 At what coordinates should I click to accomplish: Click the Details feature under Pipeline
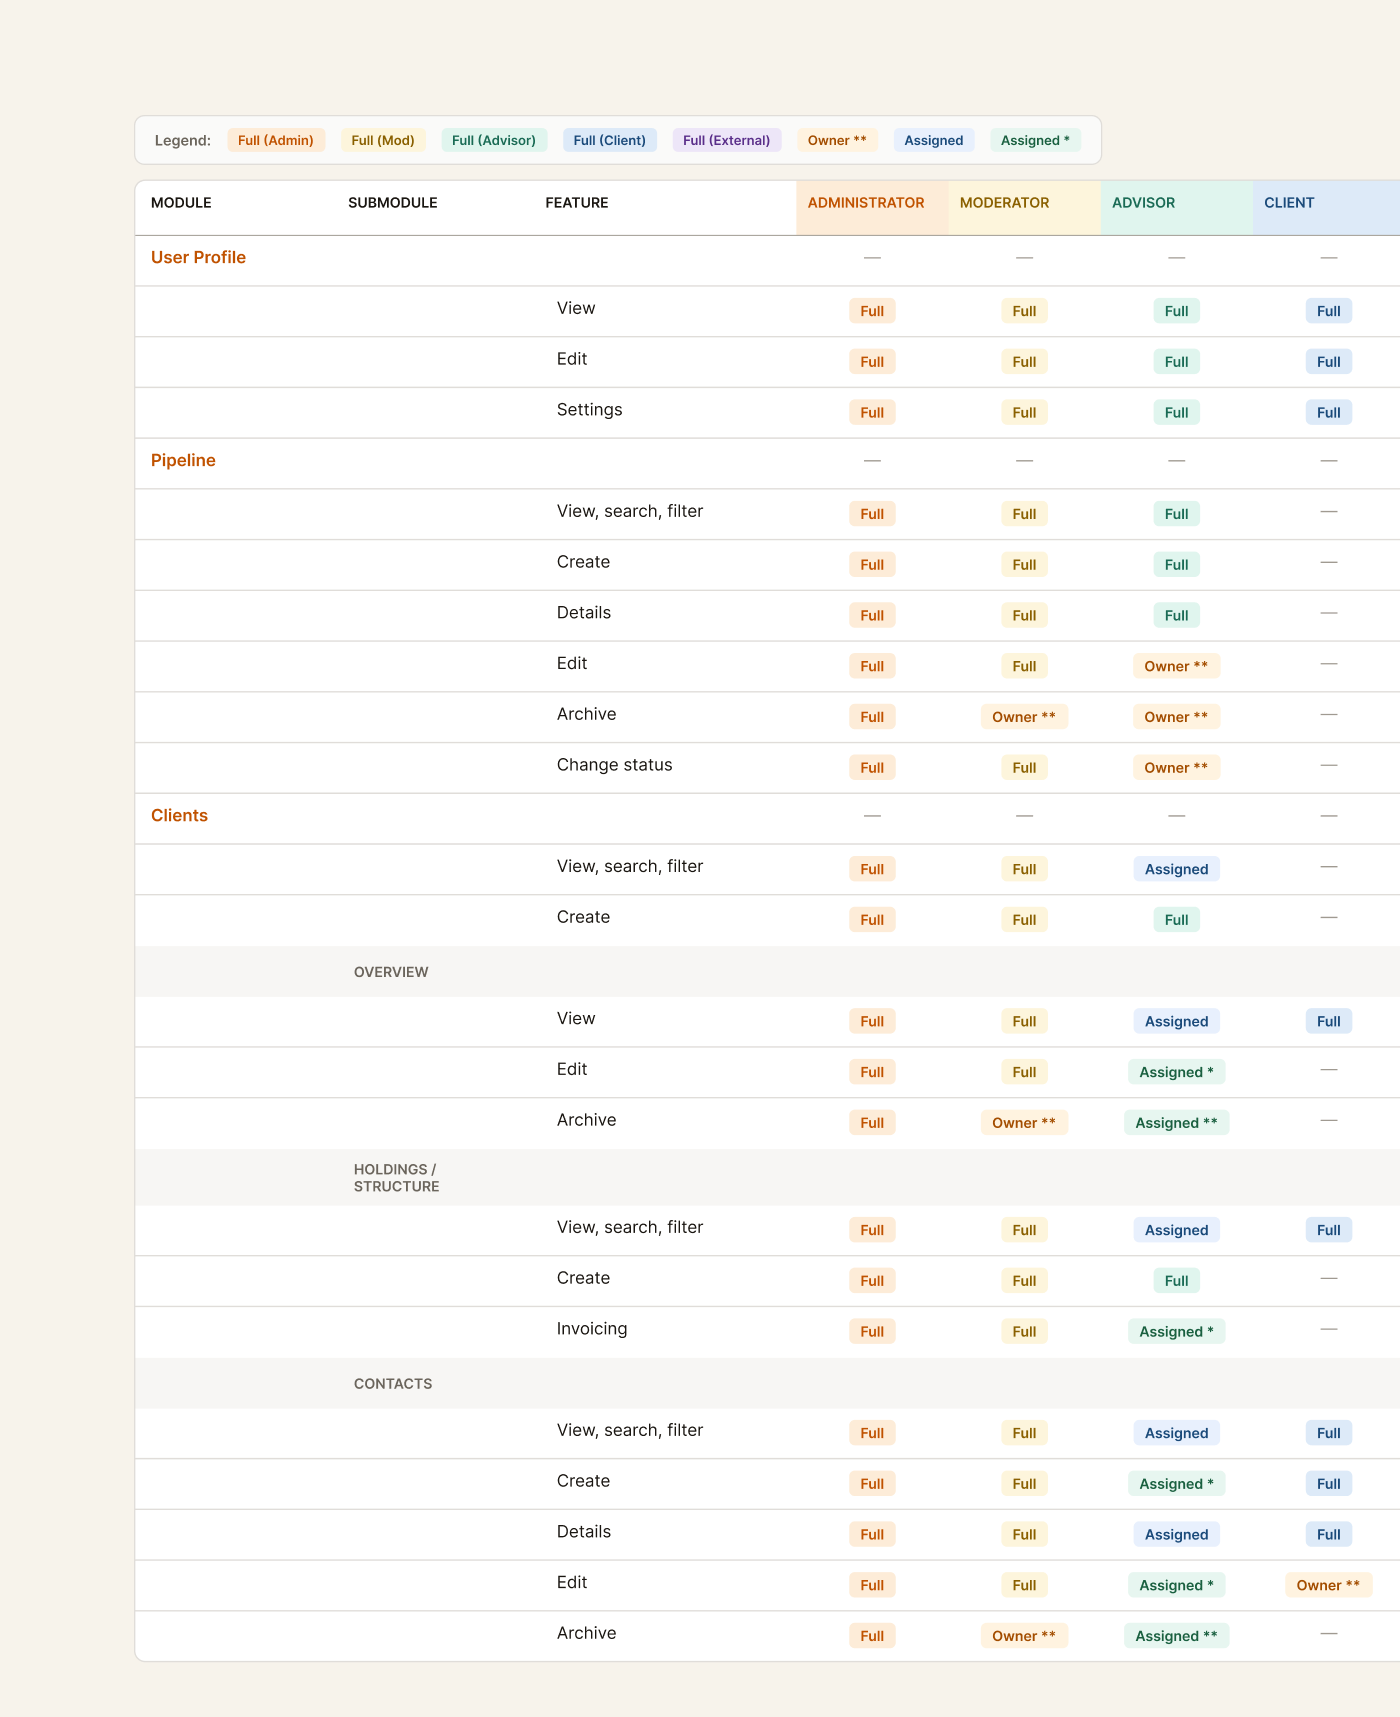point(584,613)
